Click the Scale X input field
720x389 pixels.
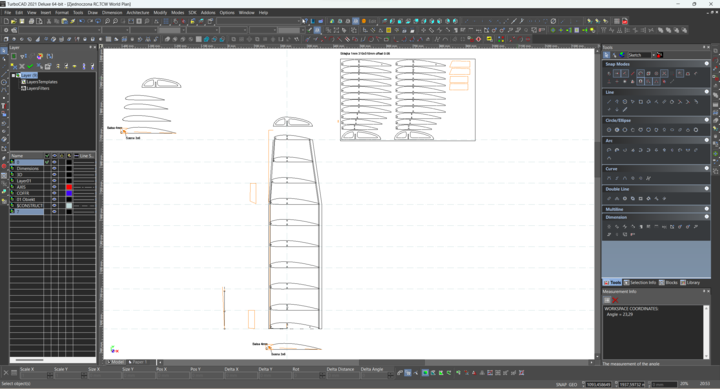(33, 375)
